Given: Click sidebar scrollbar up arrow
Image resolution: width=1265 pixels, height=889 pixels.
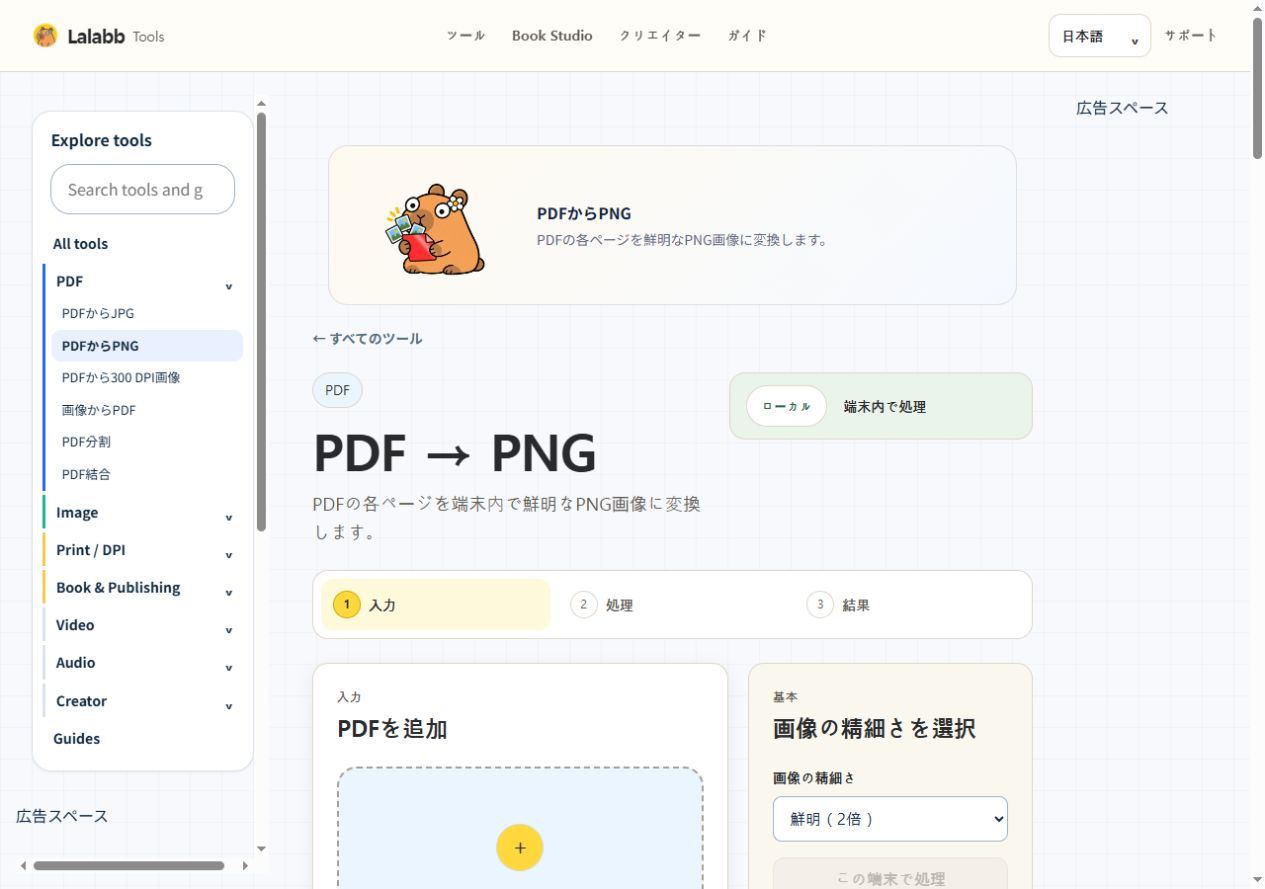Looking at the screenshot, I should click(261, 102).
